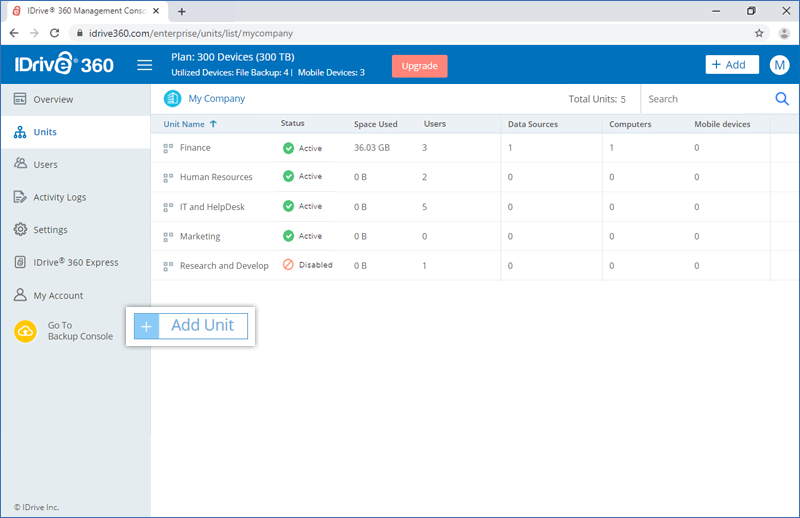
Task: Click the yellow cloud Backup Console icon
Action: (x=26, y=332)
